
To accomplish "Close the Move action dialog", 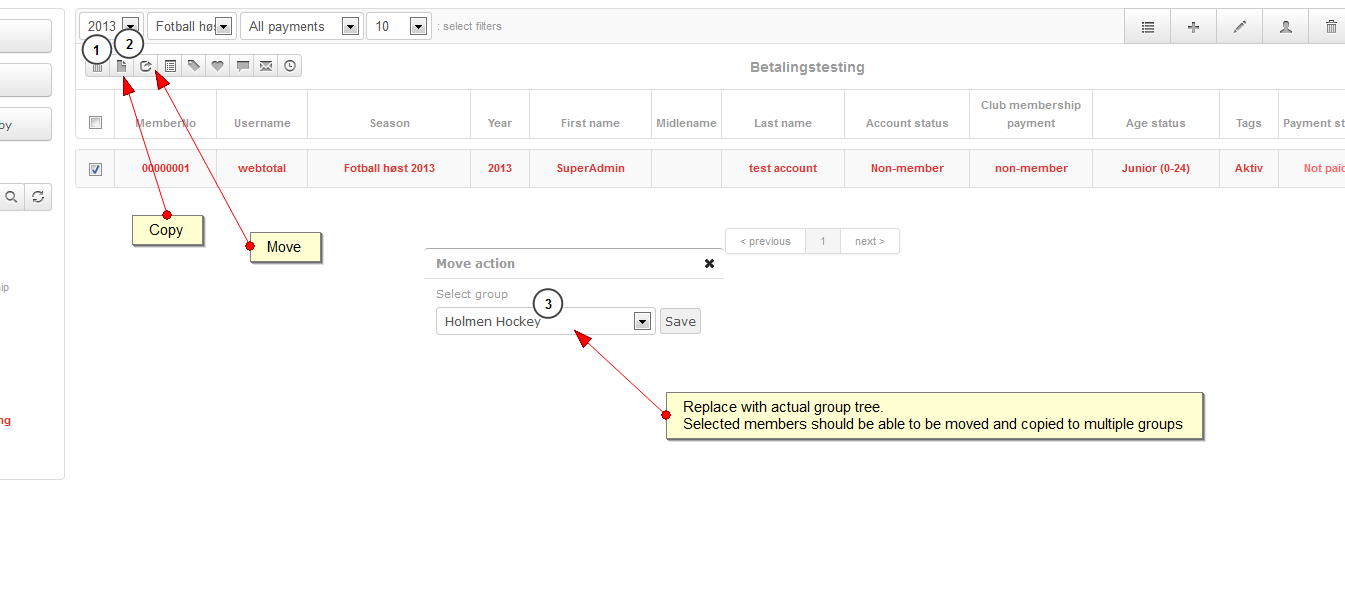I will pyautogui.click(x=709, y=264).
